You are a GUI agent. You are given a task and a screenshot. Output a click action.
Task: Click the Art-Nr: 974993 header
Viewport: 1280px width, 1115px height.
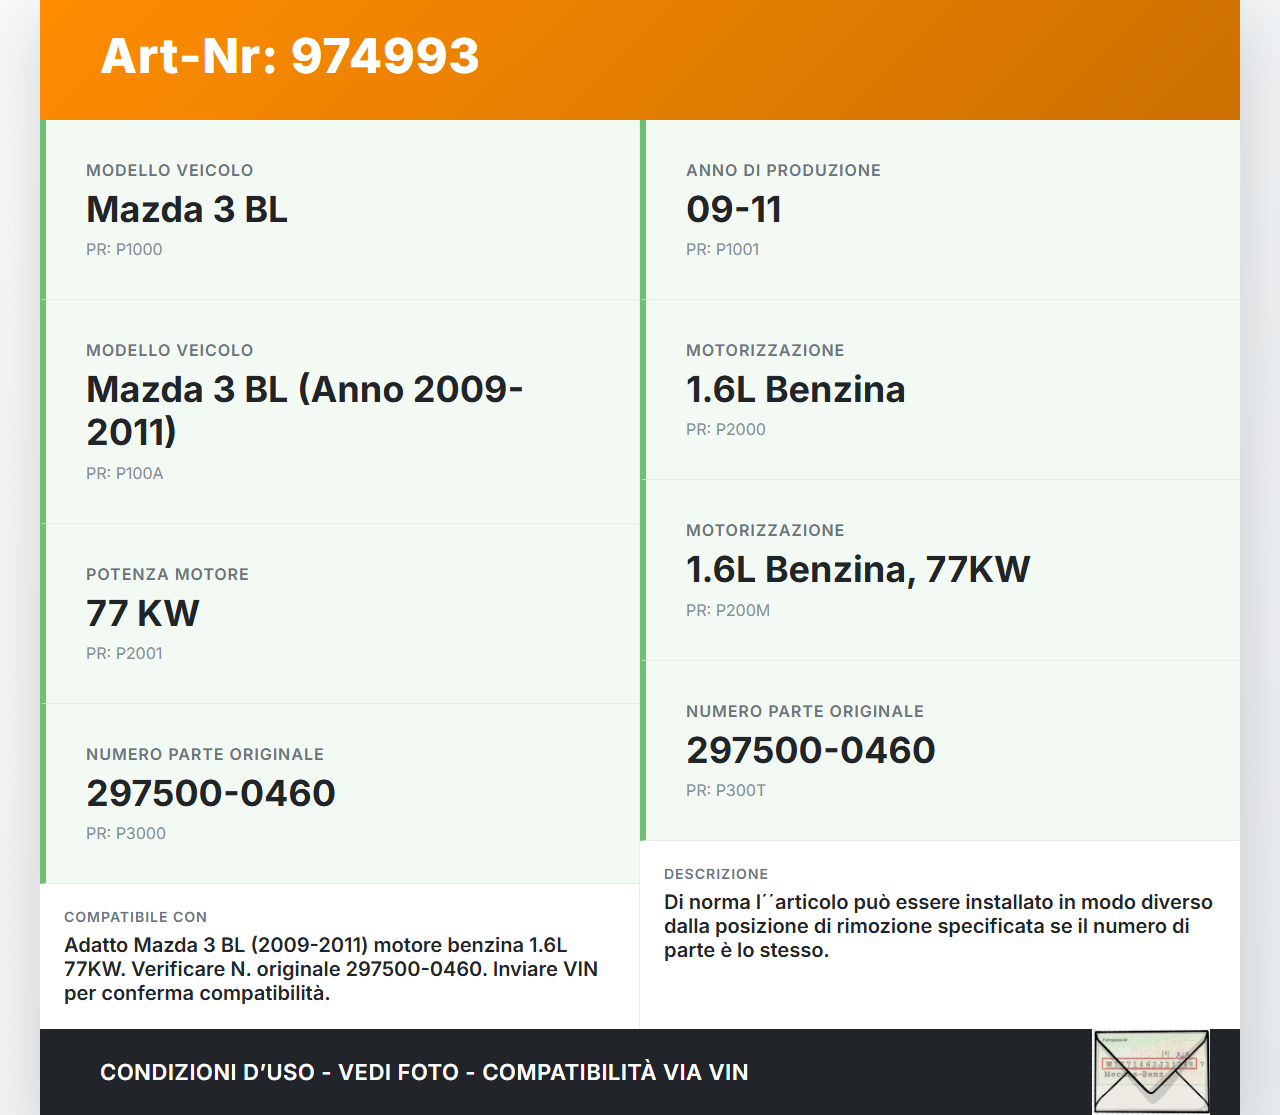click(x=288, y=57)
